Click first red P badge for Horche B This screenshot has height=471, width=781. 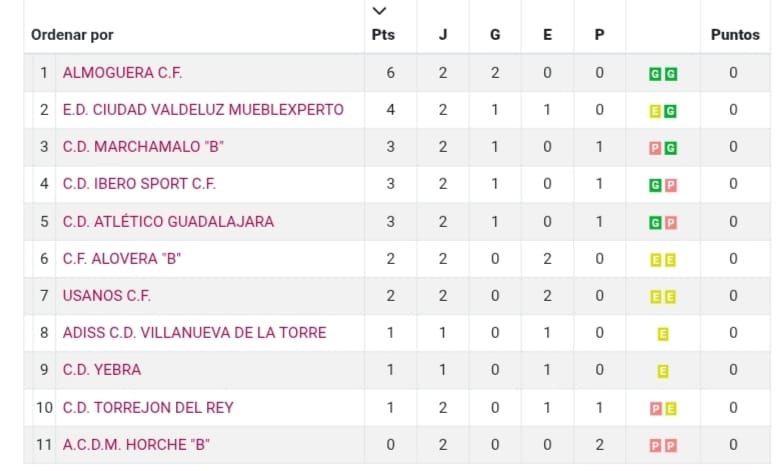click(x=655, y=446)
